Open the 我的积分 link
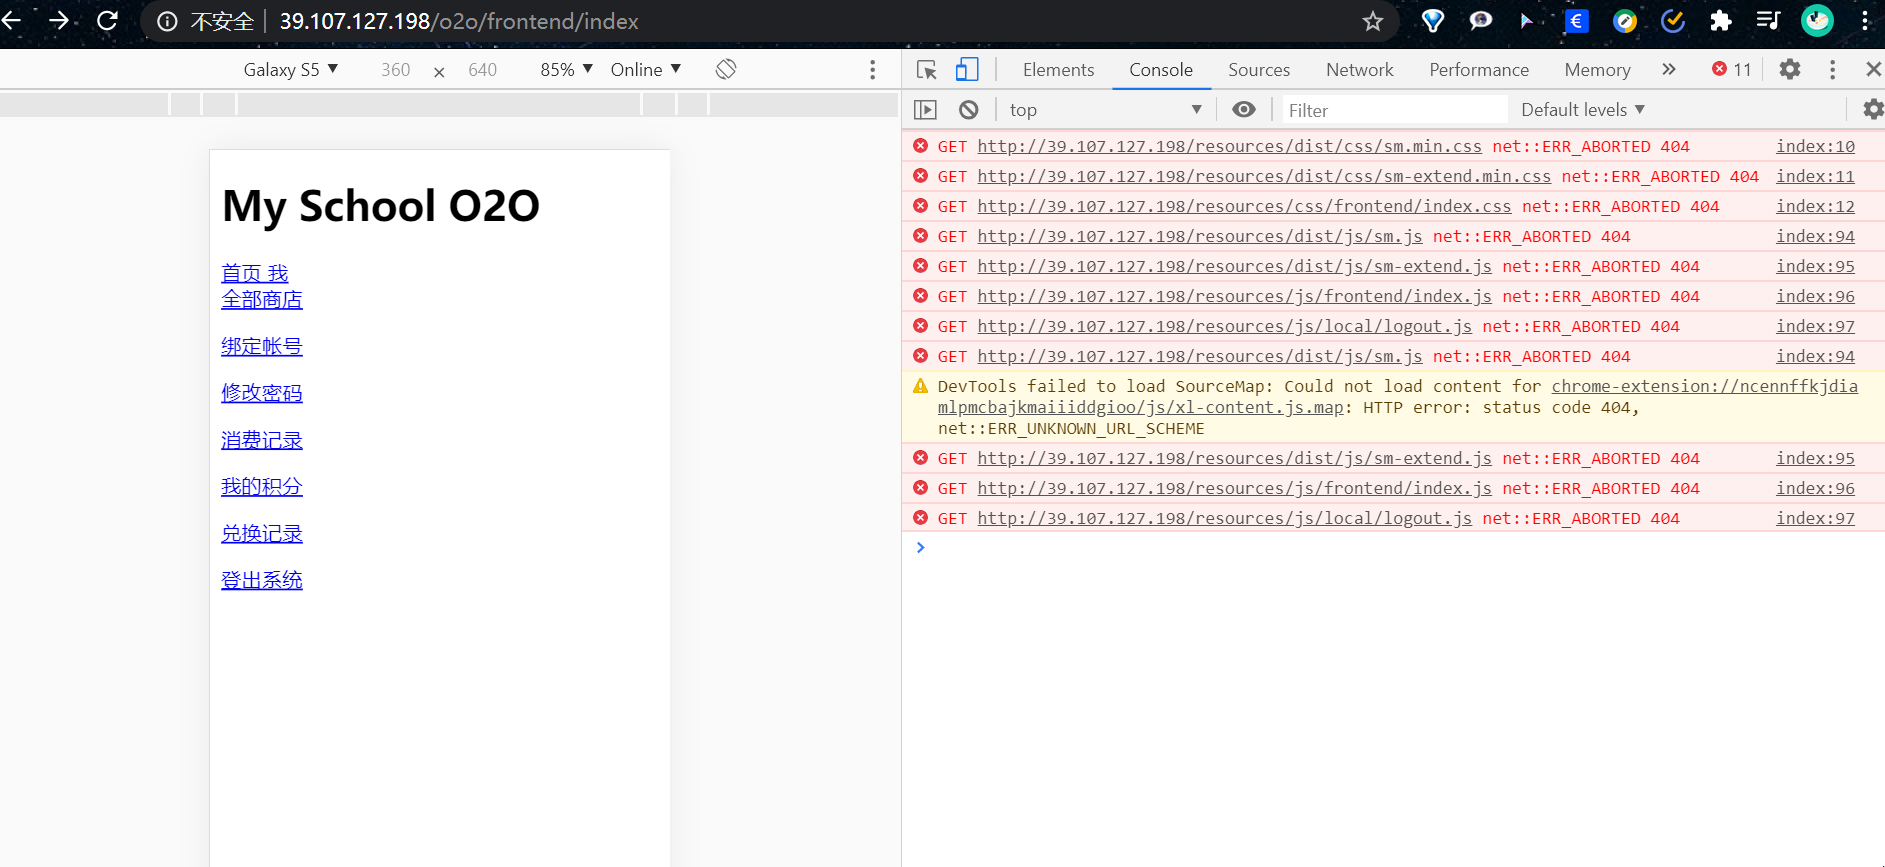This screenshot has height=867, width=1885. point(262,486)
